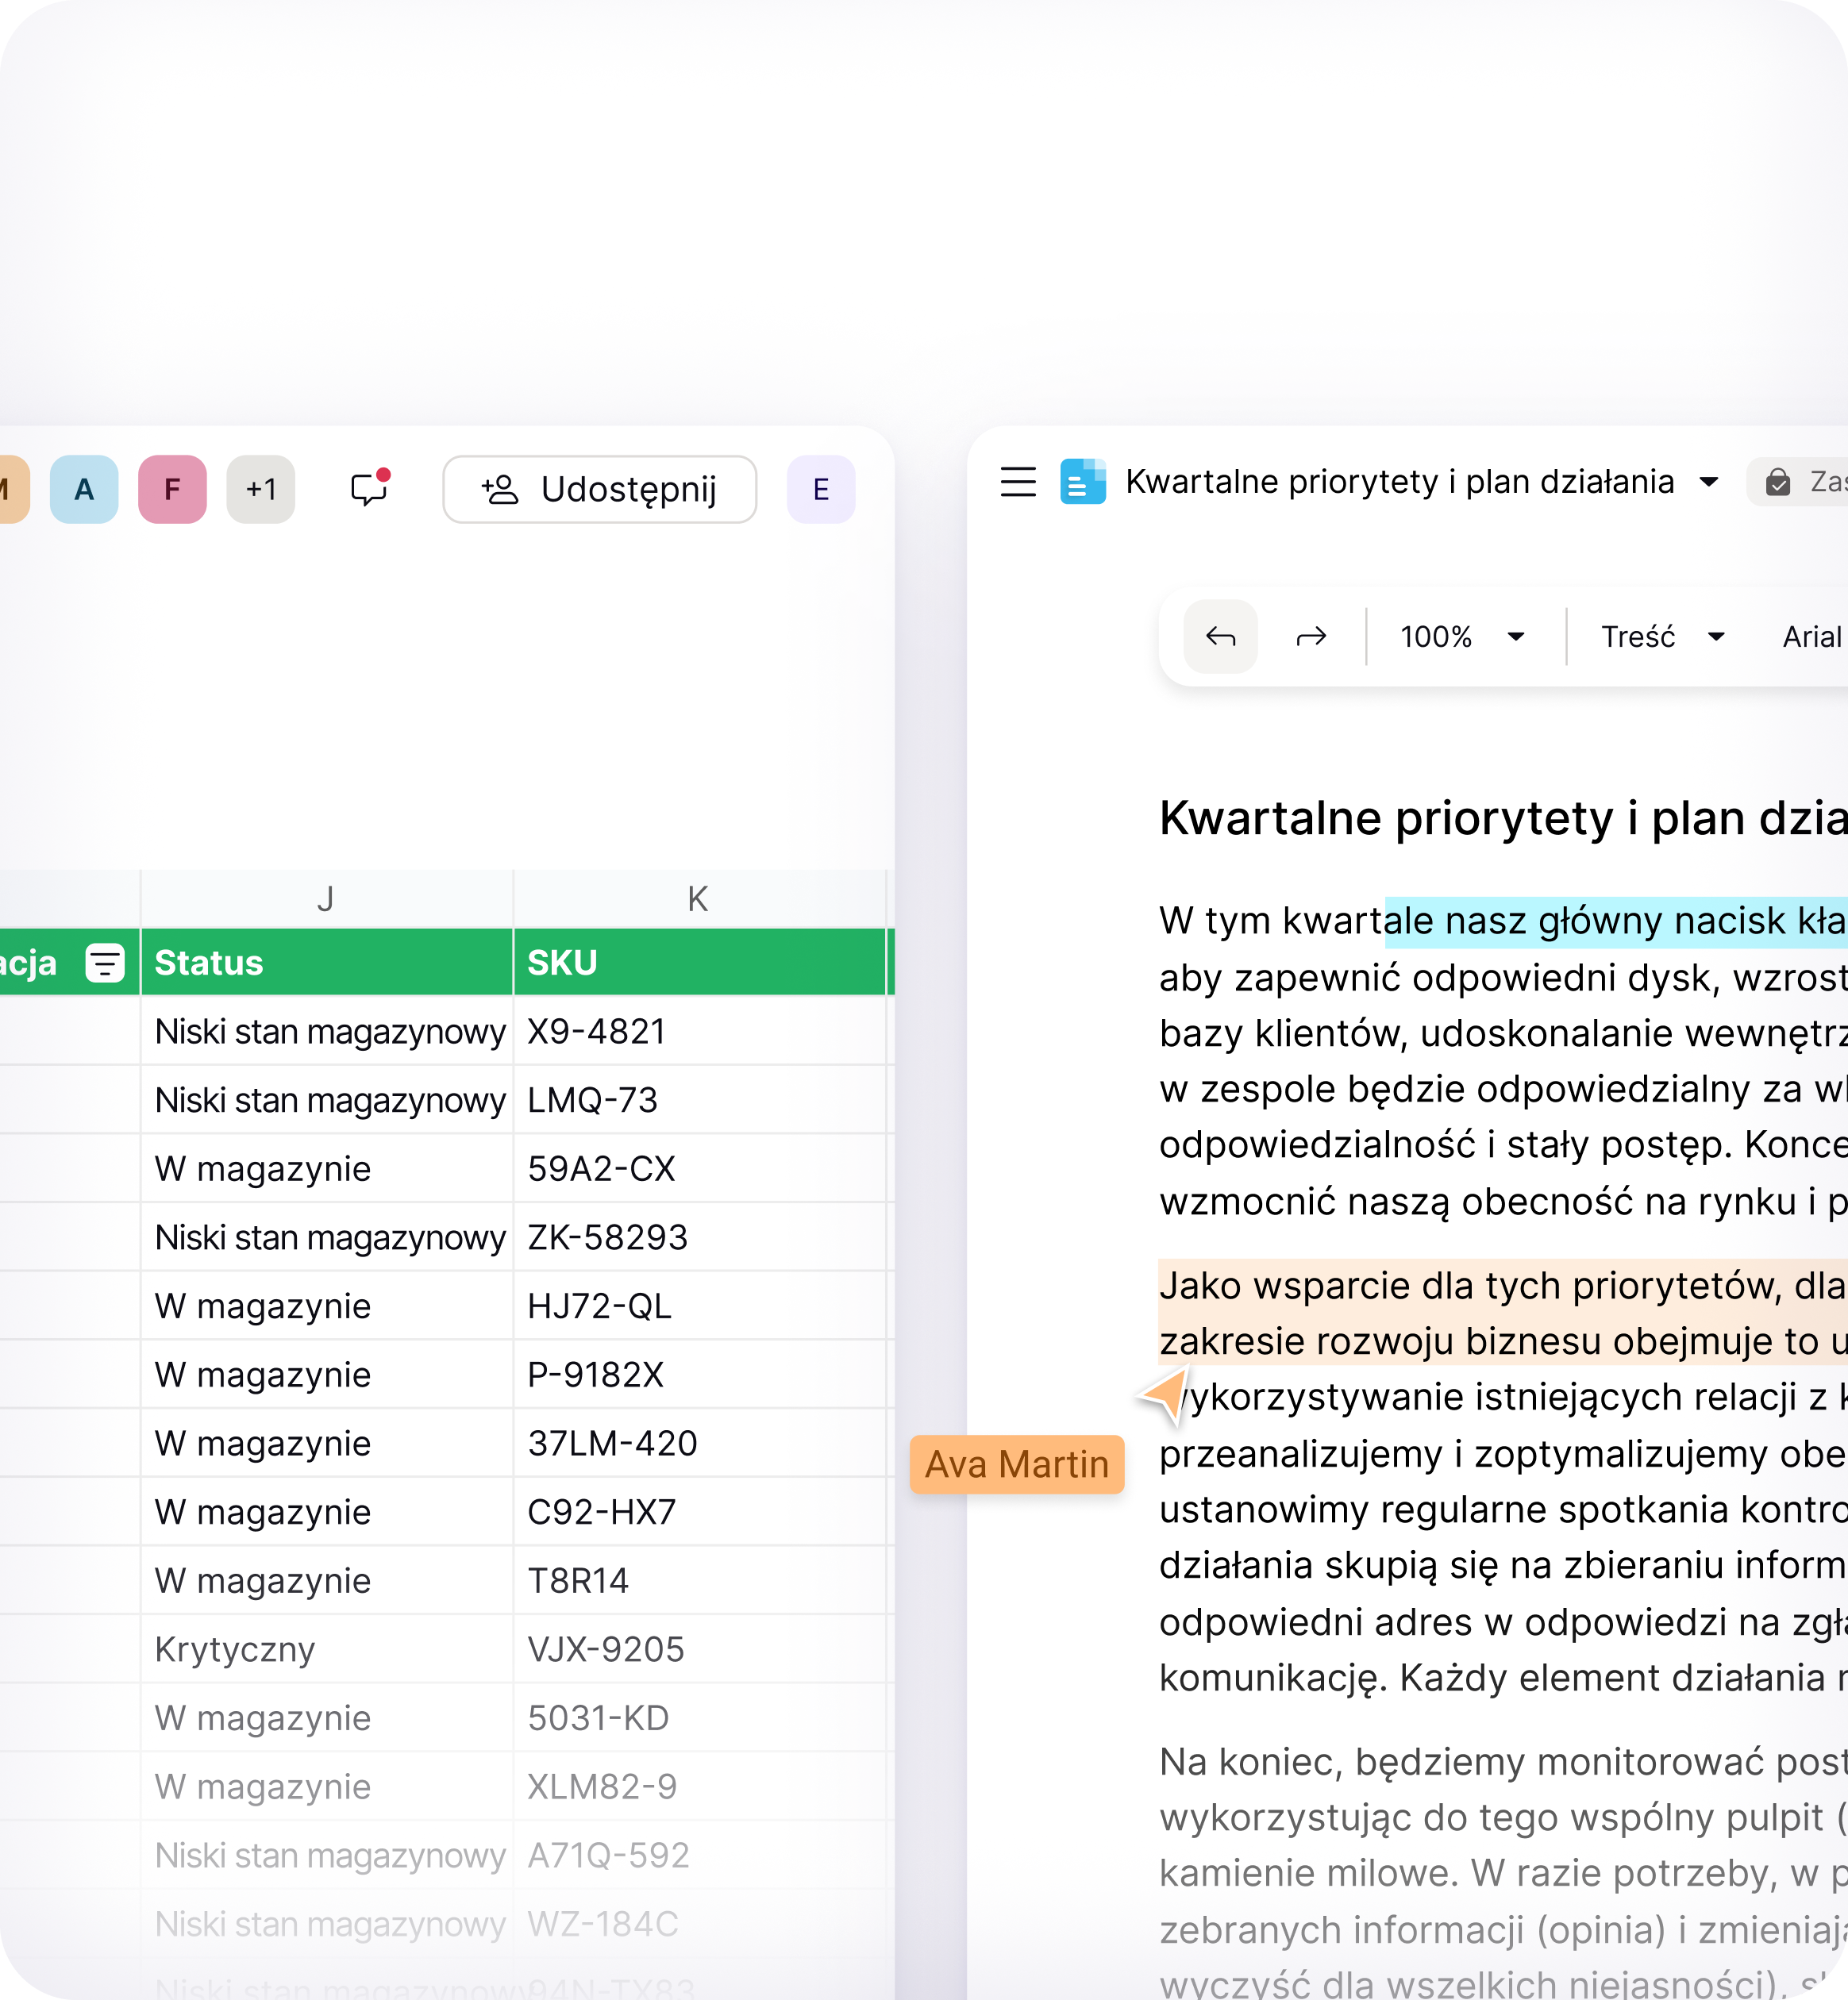Click the blue document file icon

(1083, 482)
